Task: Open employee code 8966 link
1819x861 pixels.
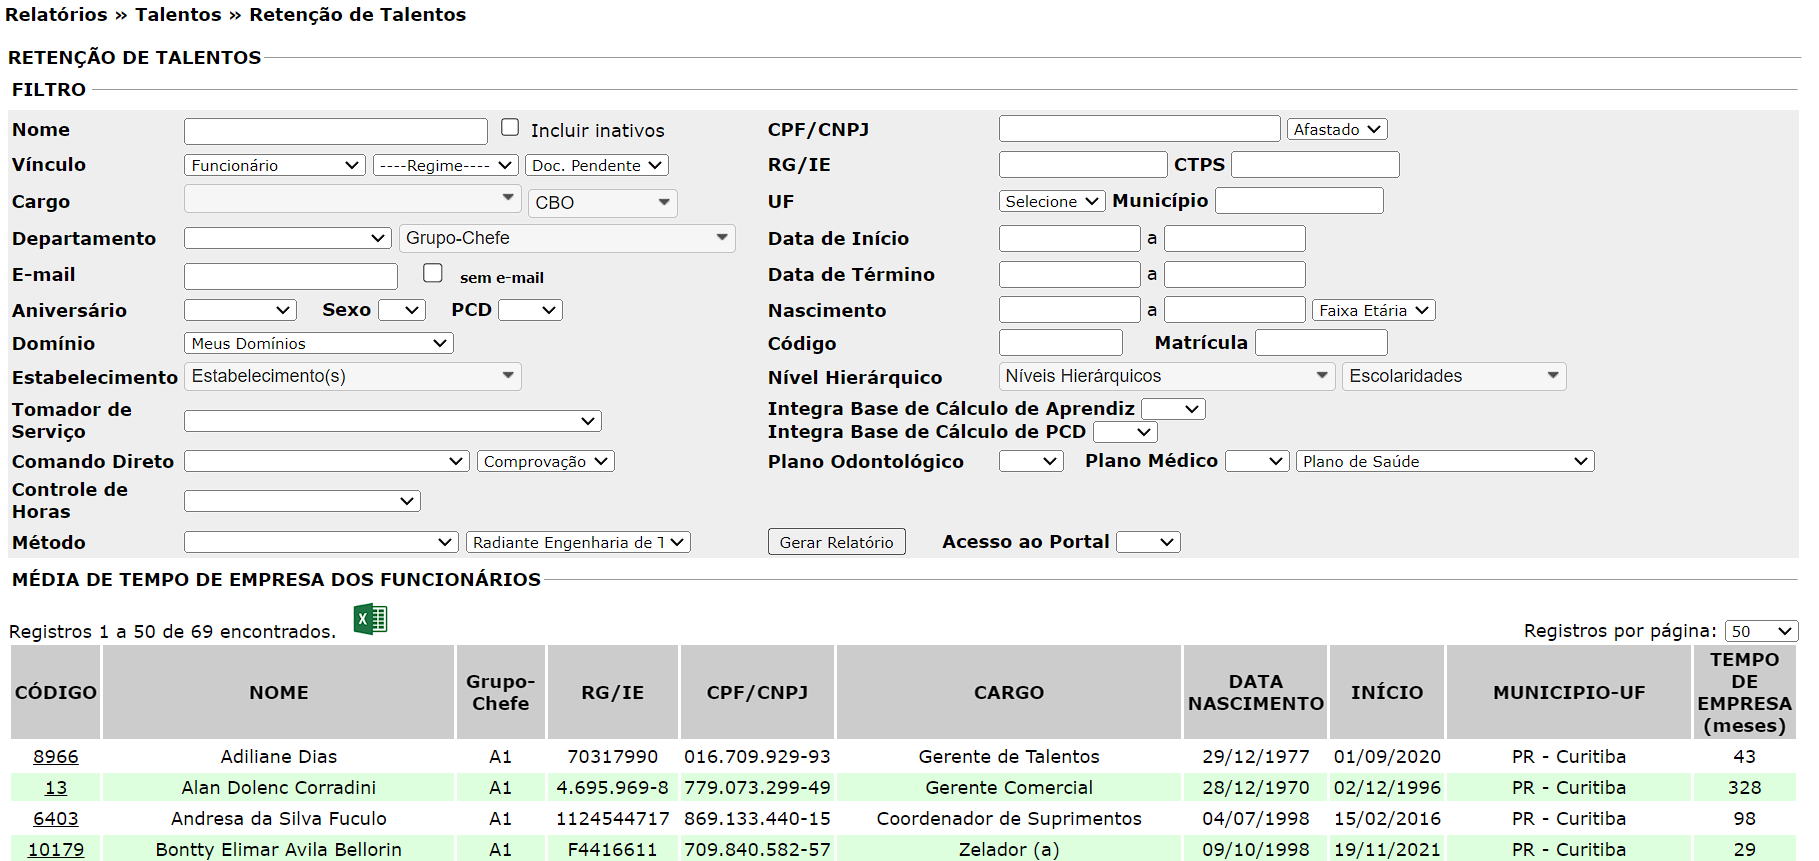Action: pyautogui.click(x=55, y=757)
